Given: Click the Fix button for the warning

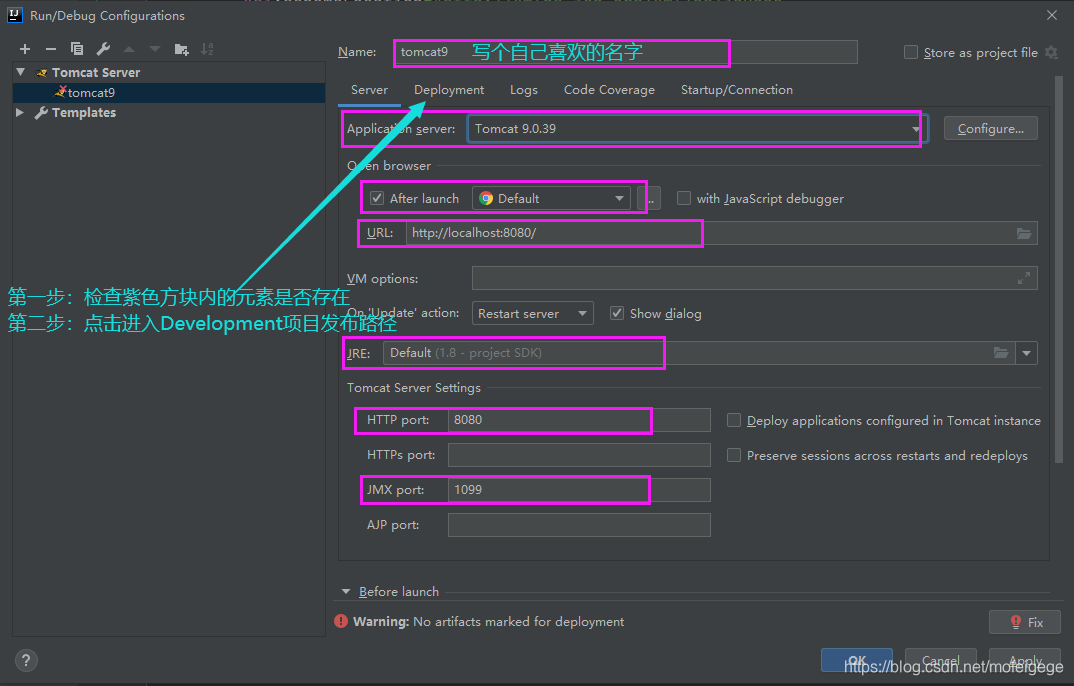Looking at the screenshot, I should coord(1025,622).
